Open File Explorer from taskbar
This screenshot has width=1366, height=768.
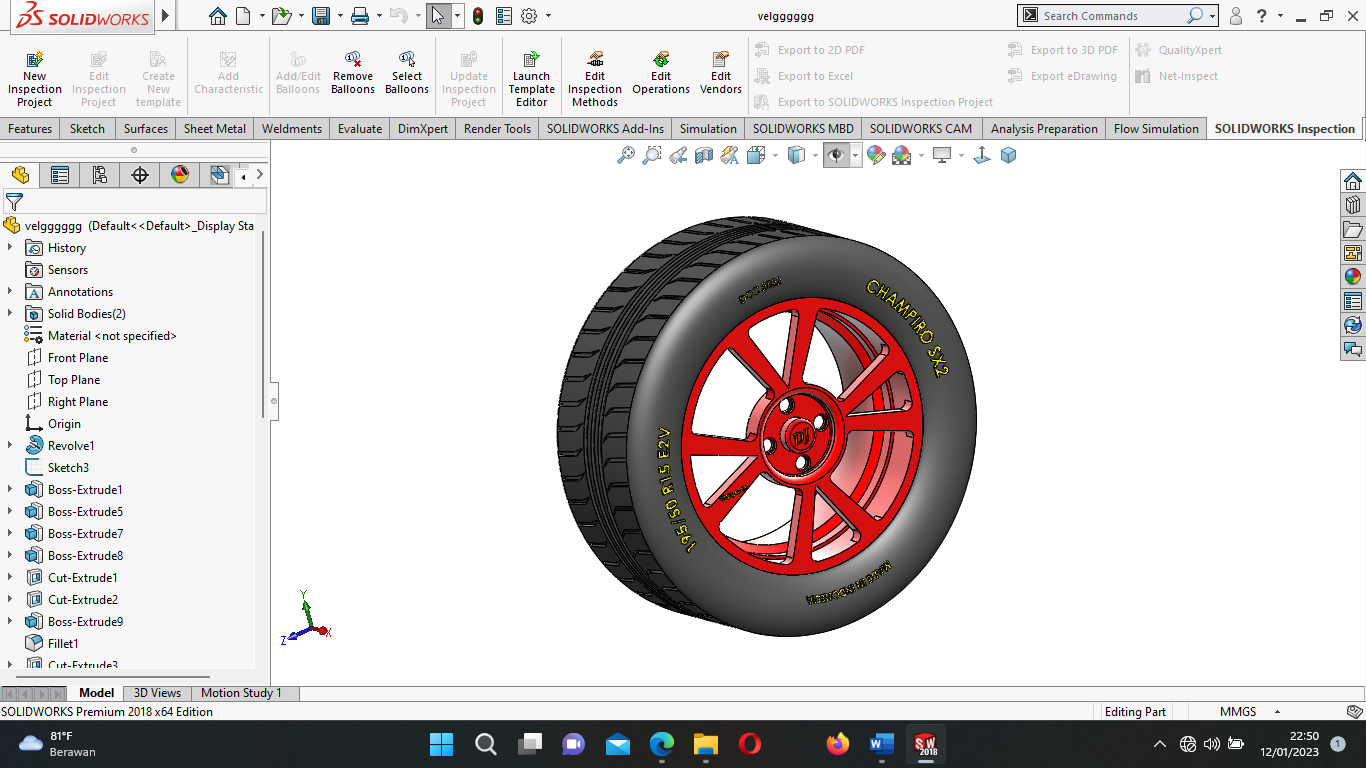pyautogui.click(x=706, y=744)
